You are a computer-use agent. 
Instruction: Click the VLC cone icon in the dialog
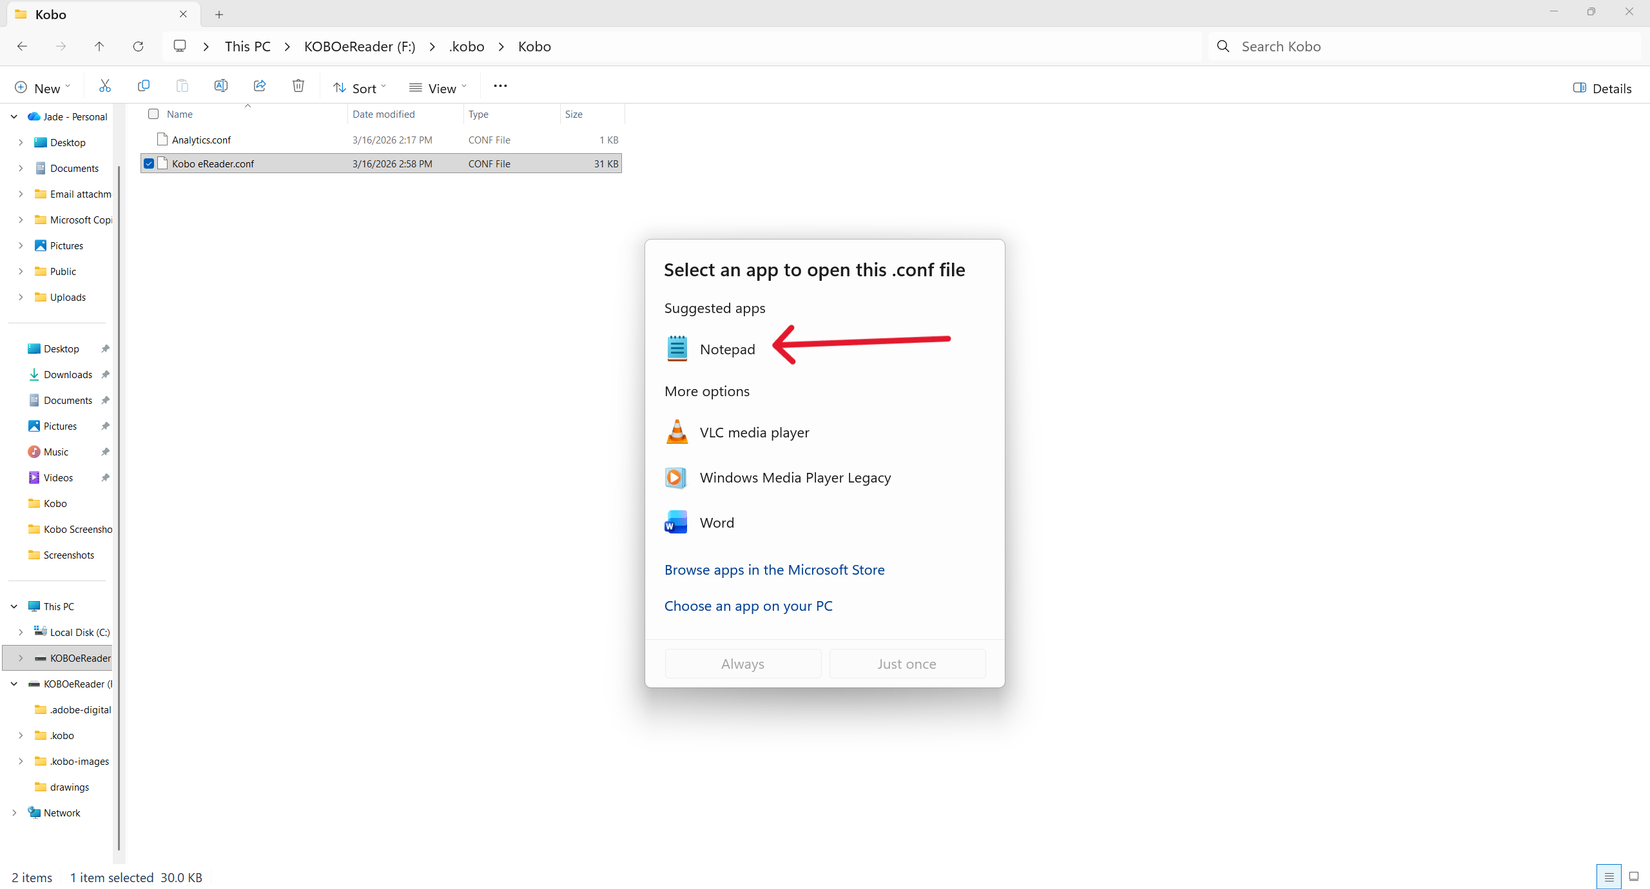677,432
